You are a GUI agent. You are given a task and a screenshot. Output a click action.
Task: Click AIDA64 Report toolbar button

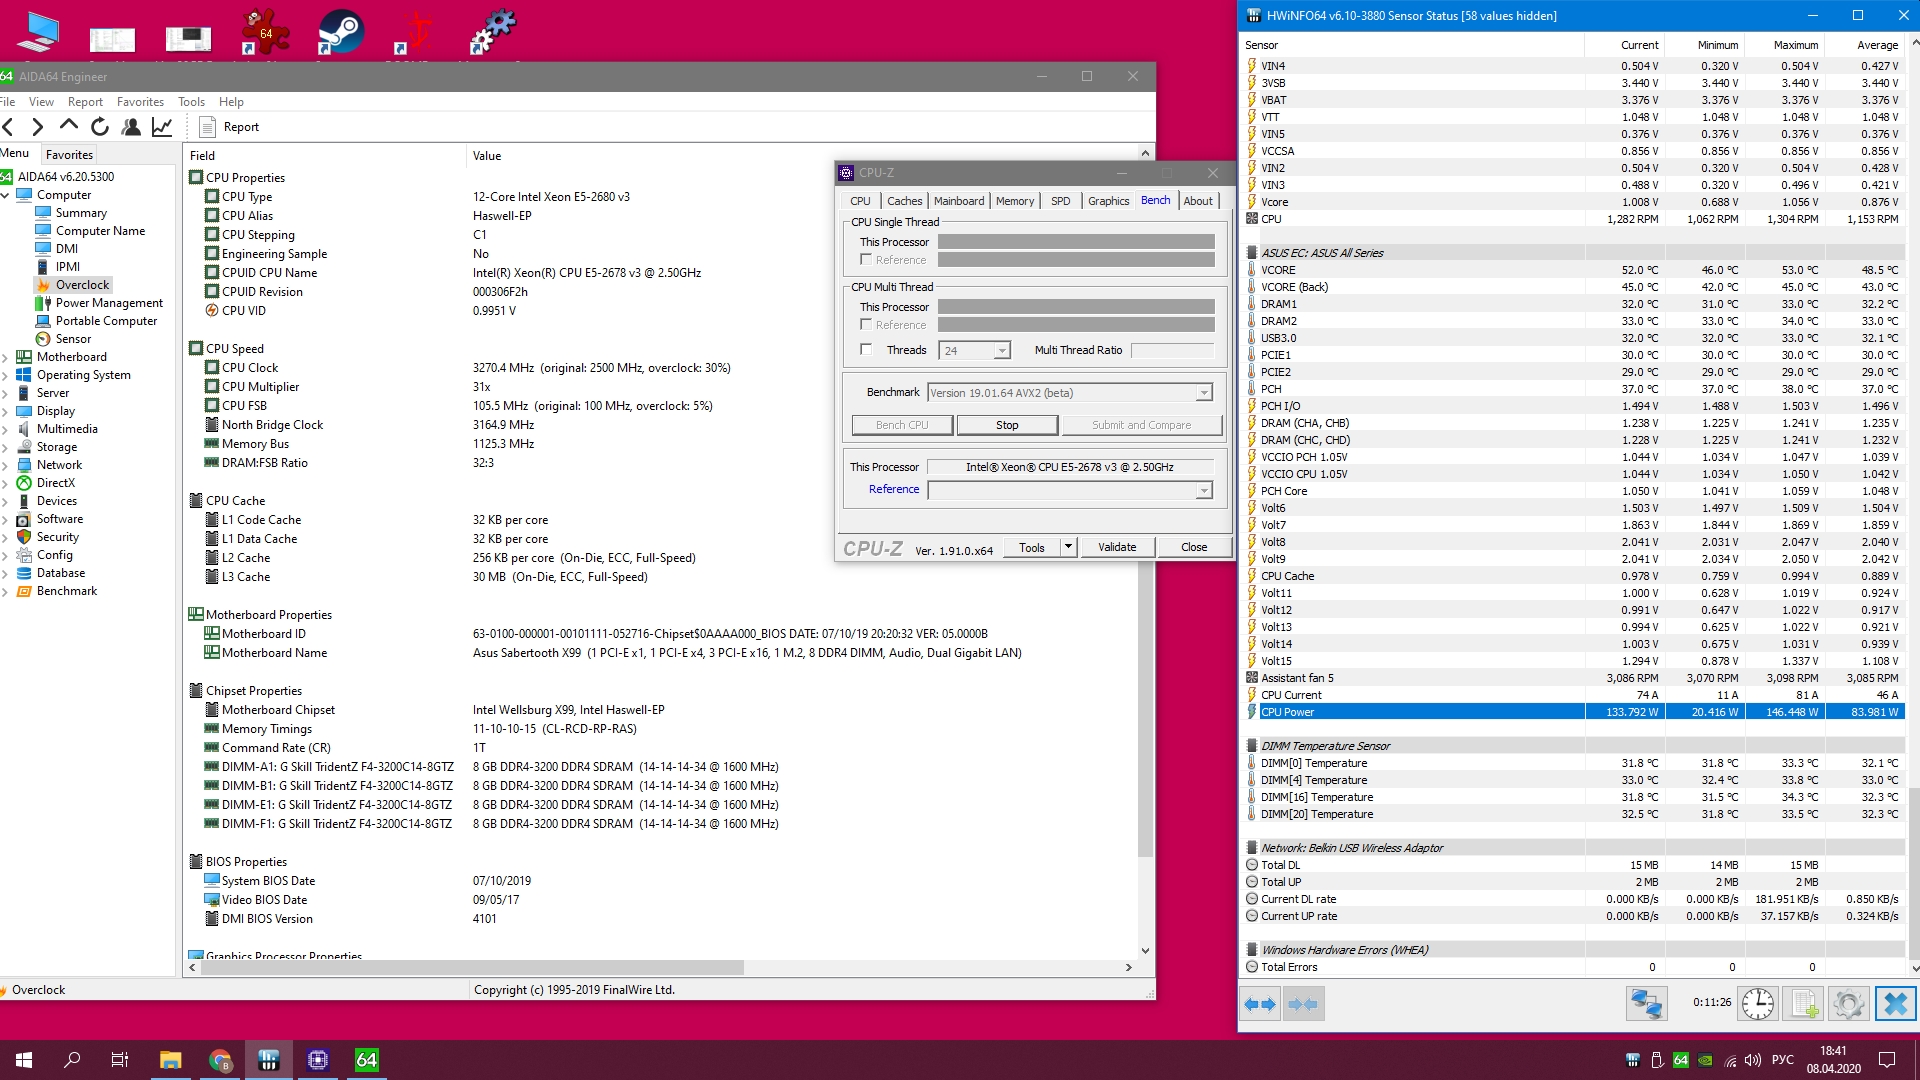pyautogui.click(x=229, y=127)
